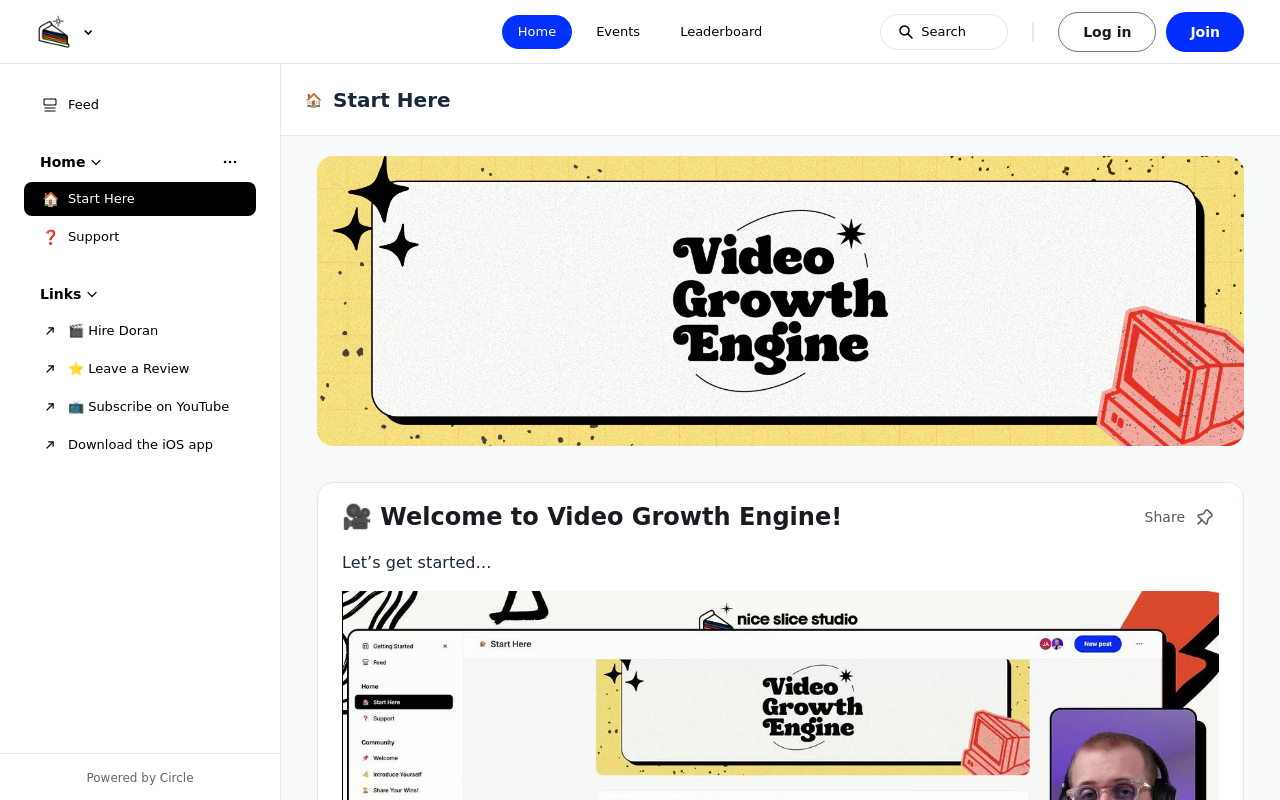
Task: Go to the Leaderboard tab
Action: (x=721, y=32)
